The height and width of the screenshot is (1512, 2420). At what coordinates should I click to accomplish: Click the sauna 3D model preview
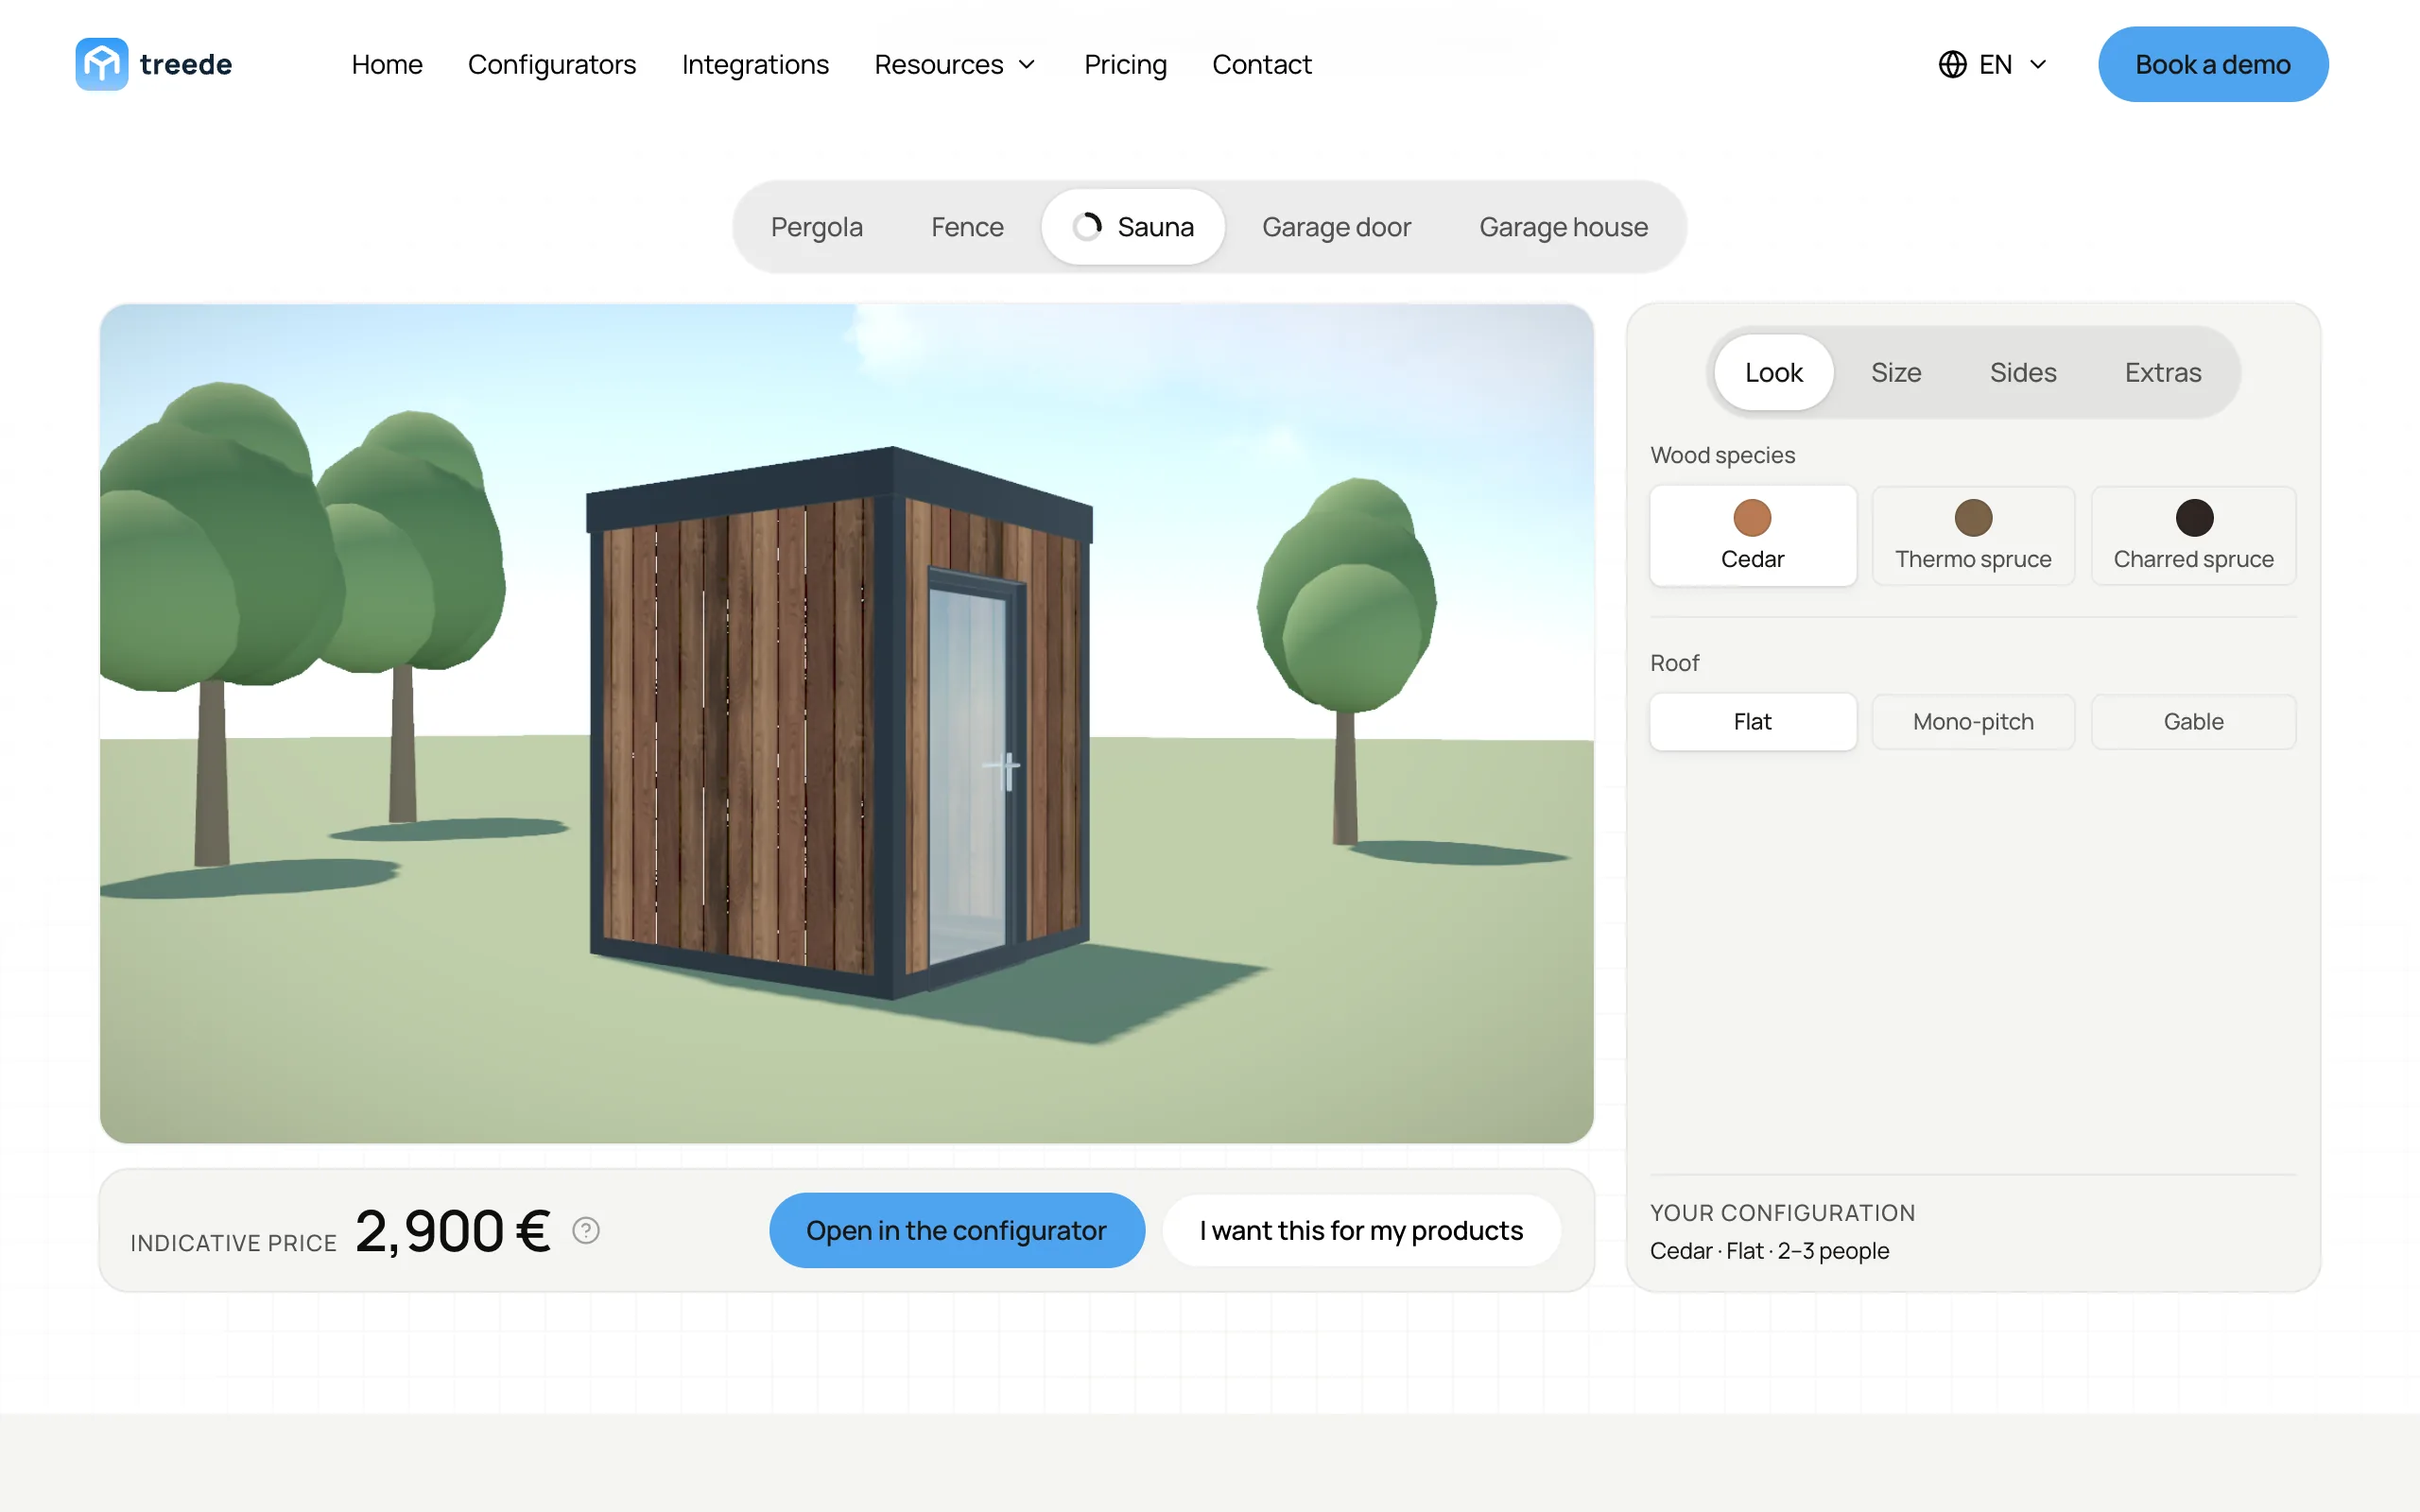tap(846, 723)
